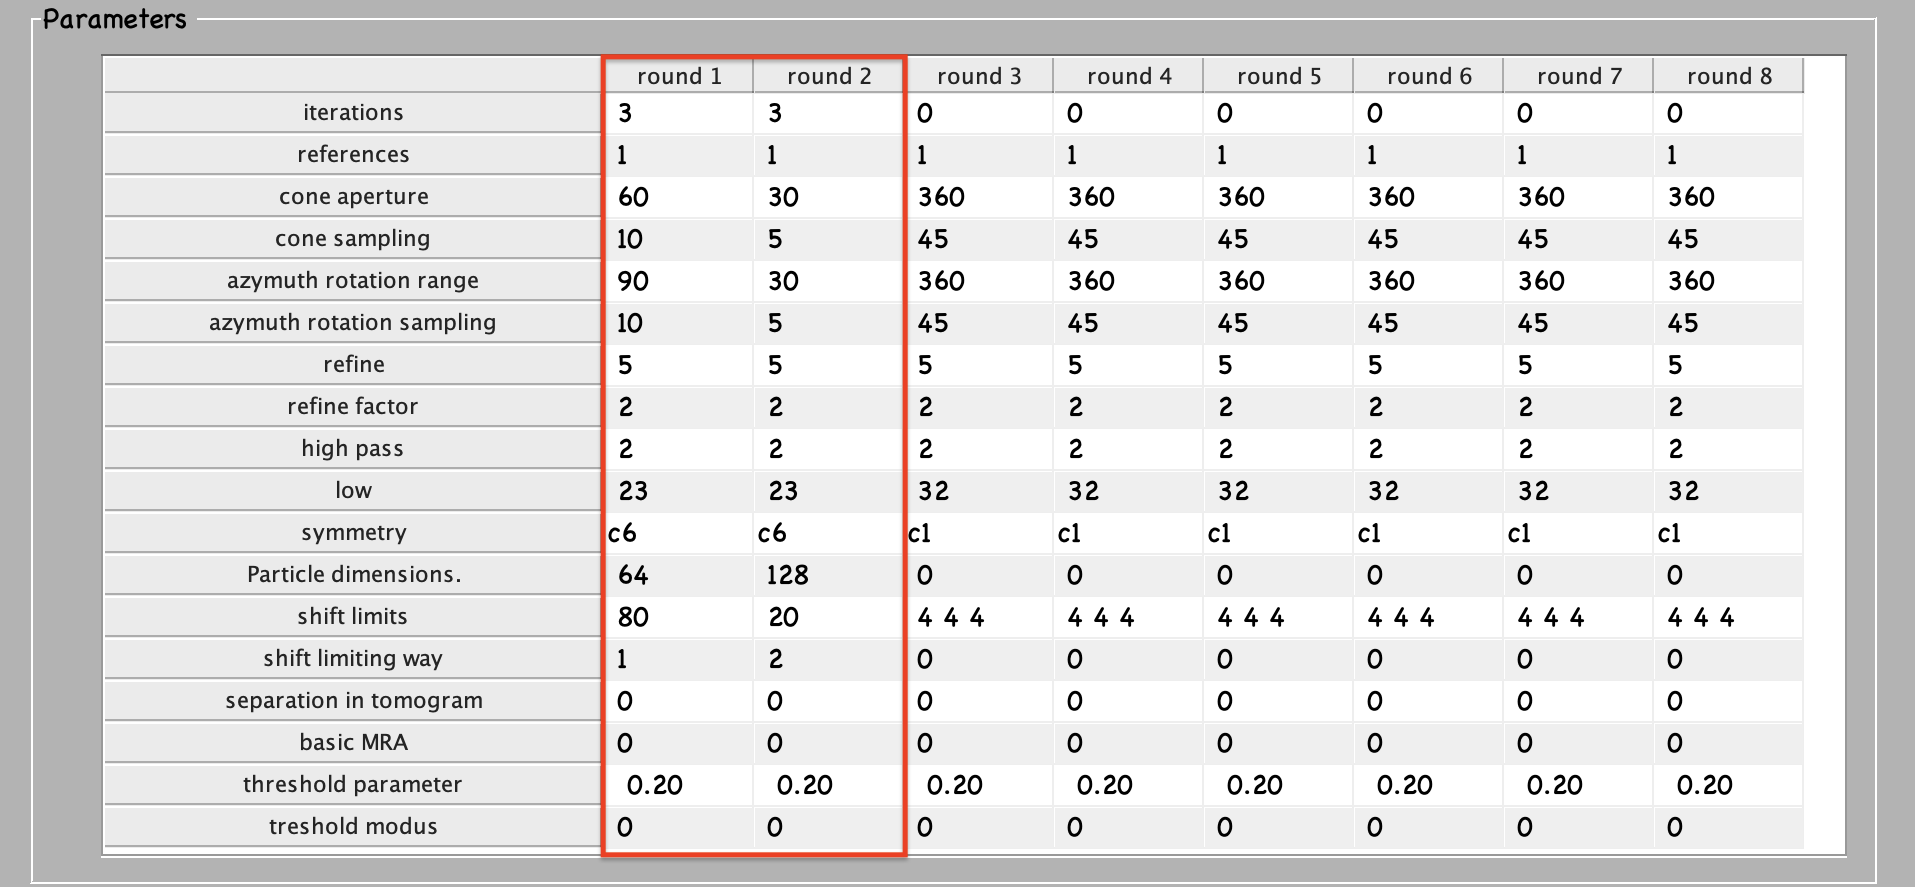Viewport: 1915px width, 887px height.
Task: Select the round 6 column header
Action: point(1429,76)
